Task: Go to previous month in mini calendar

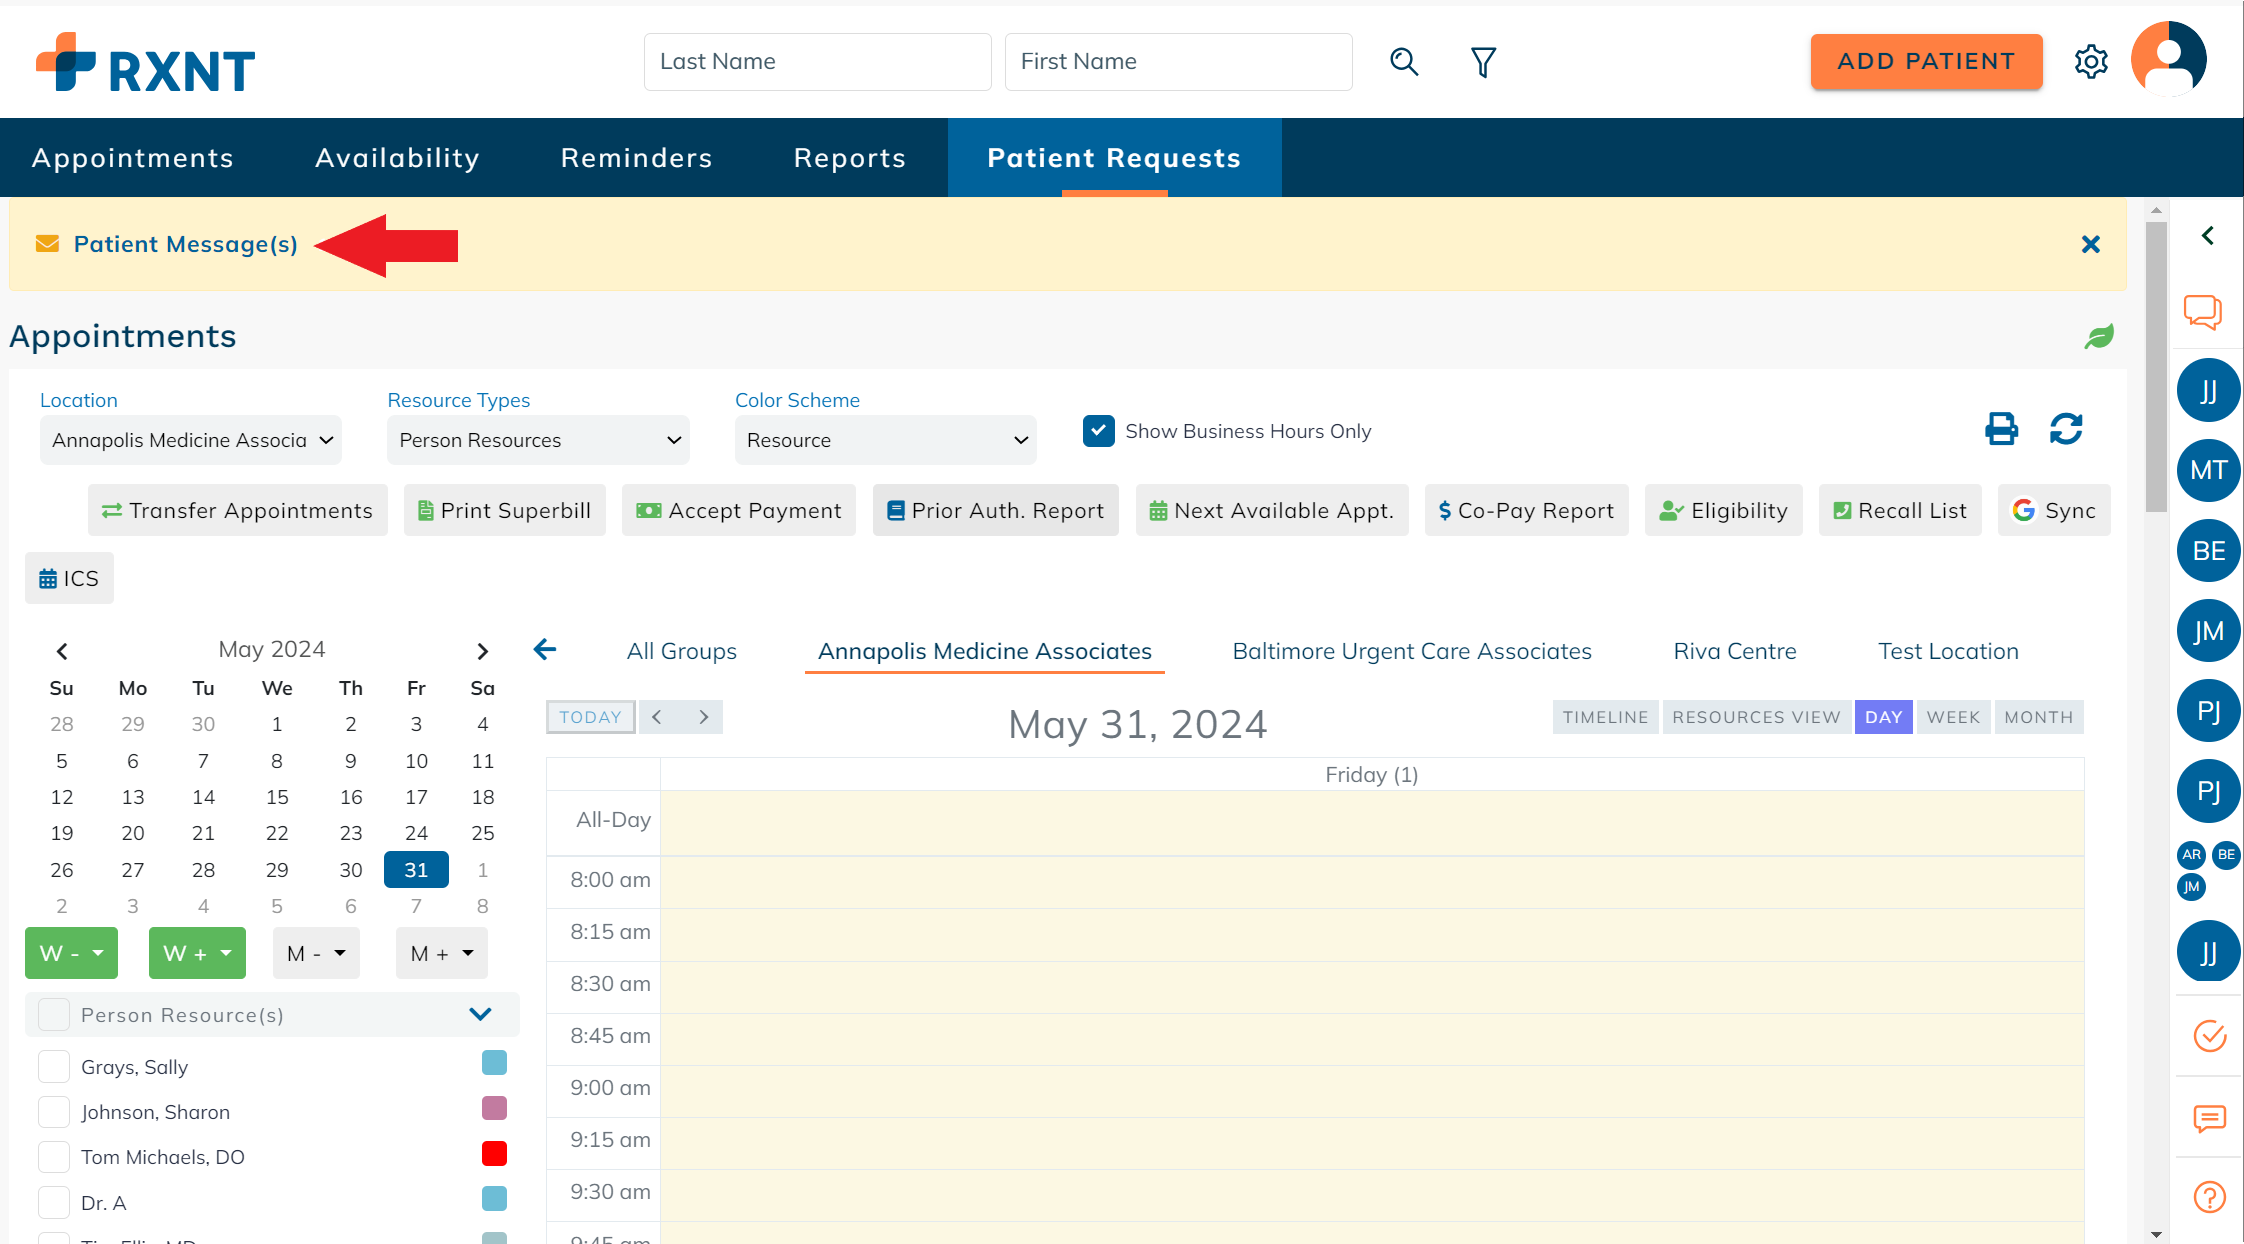Action: 62,651
